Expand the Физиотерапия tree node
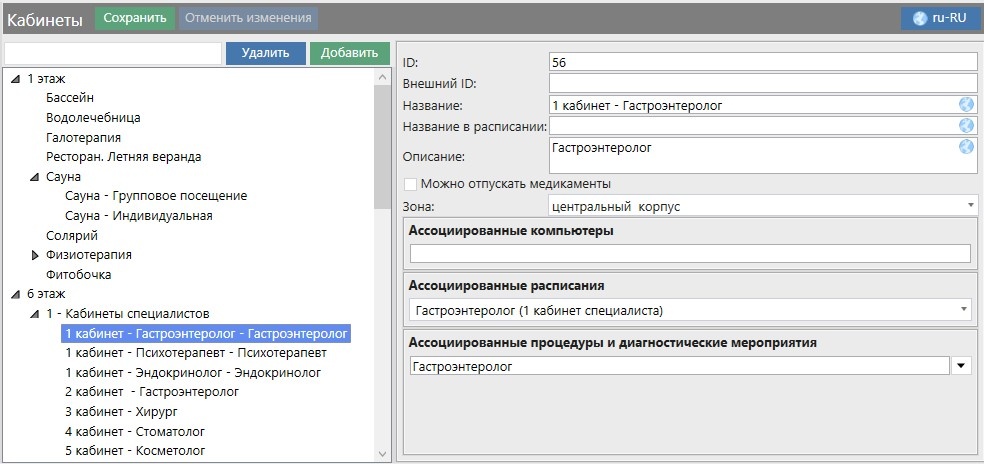This screenshot has width=984, height=464. click(35, 255)
